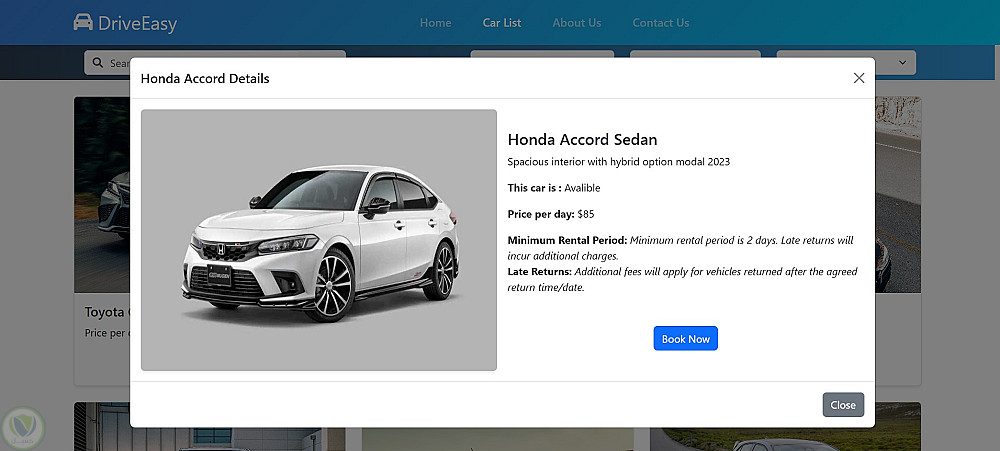Select the Toyota card photo on the left
Viewport: 1000px width, 451px height.
point(102,190)
